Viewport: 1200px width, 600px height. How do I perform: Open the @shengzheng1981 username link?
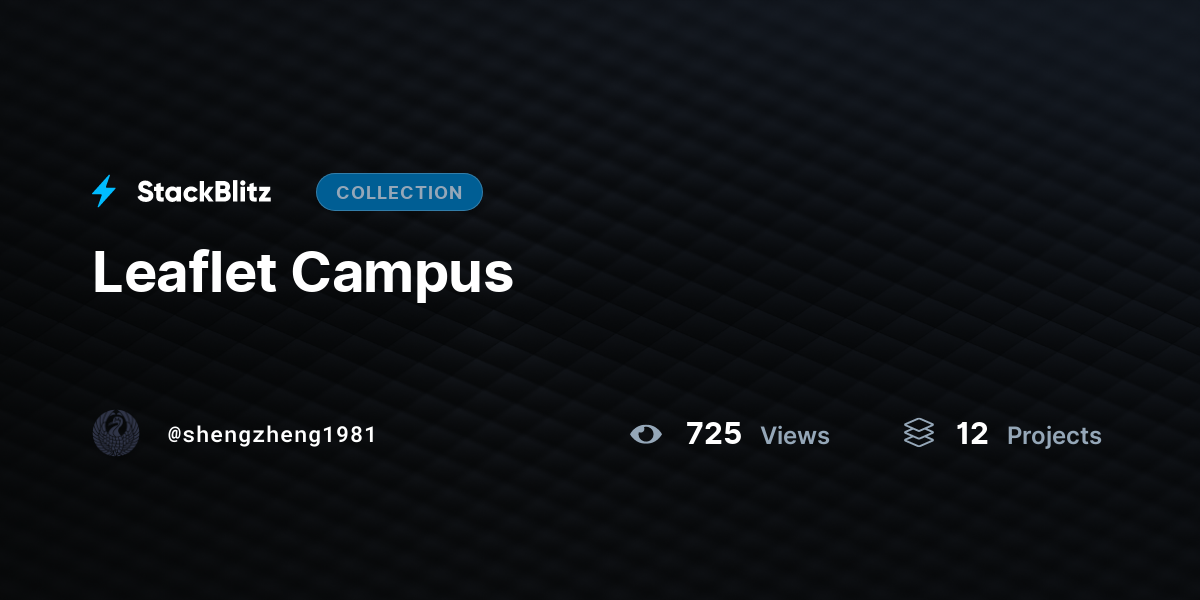click(x=272, y=435)
